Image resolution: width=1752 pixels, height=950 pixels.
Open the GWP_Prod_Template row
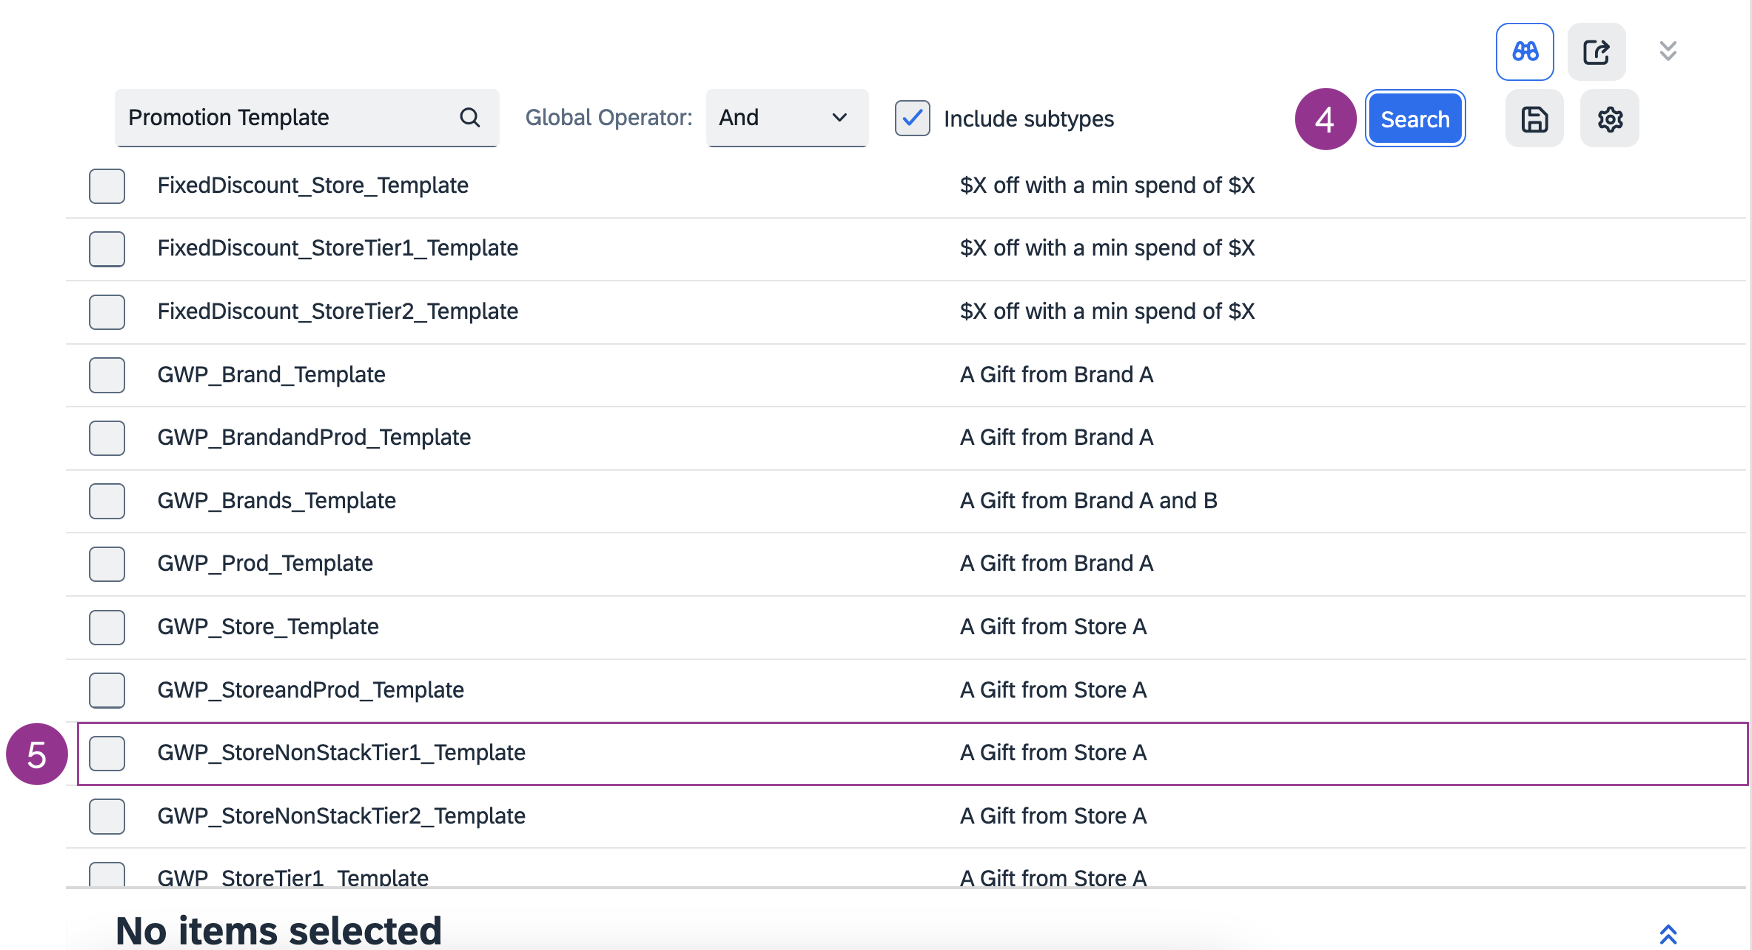click(x=265, y=564)
